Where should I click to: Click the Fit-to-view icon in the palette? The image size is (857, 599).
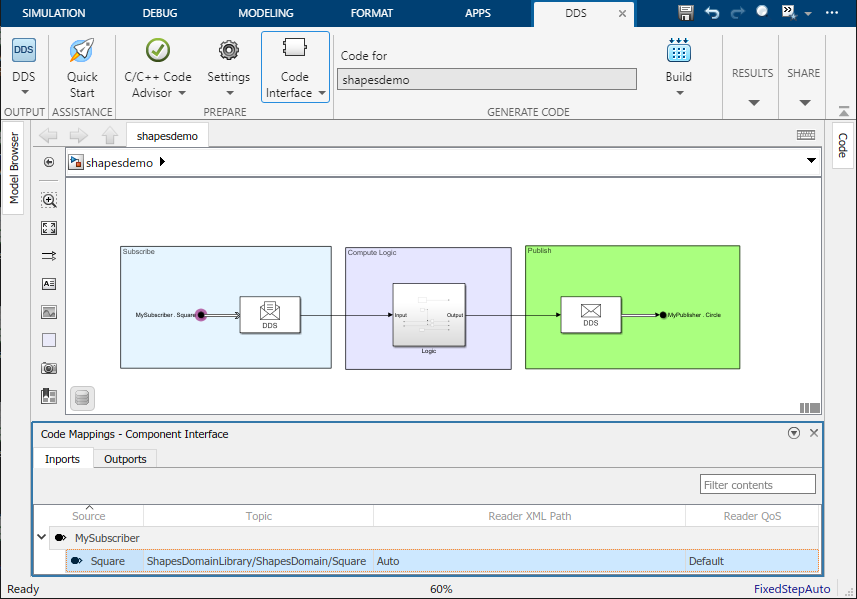click(x=48, y=228)
